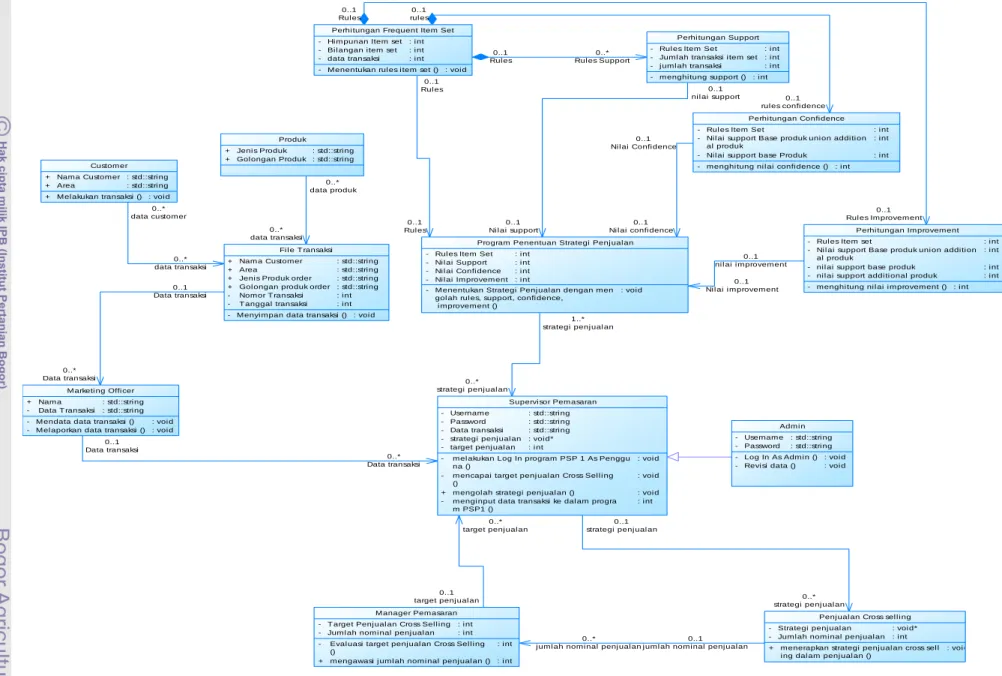1002x676 pixels.
Task: Select the Menentukan Strategi Penjualan operation
Action: 524,298
